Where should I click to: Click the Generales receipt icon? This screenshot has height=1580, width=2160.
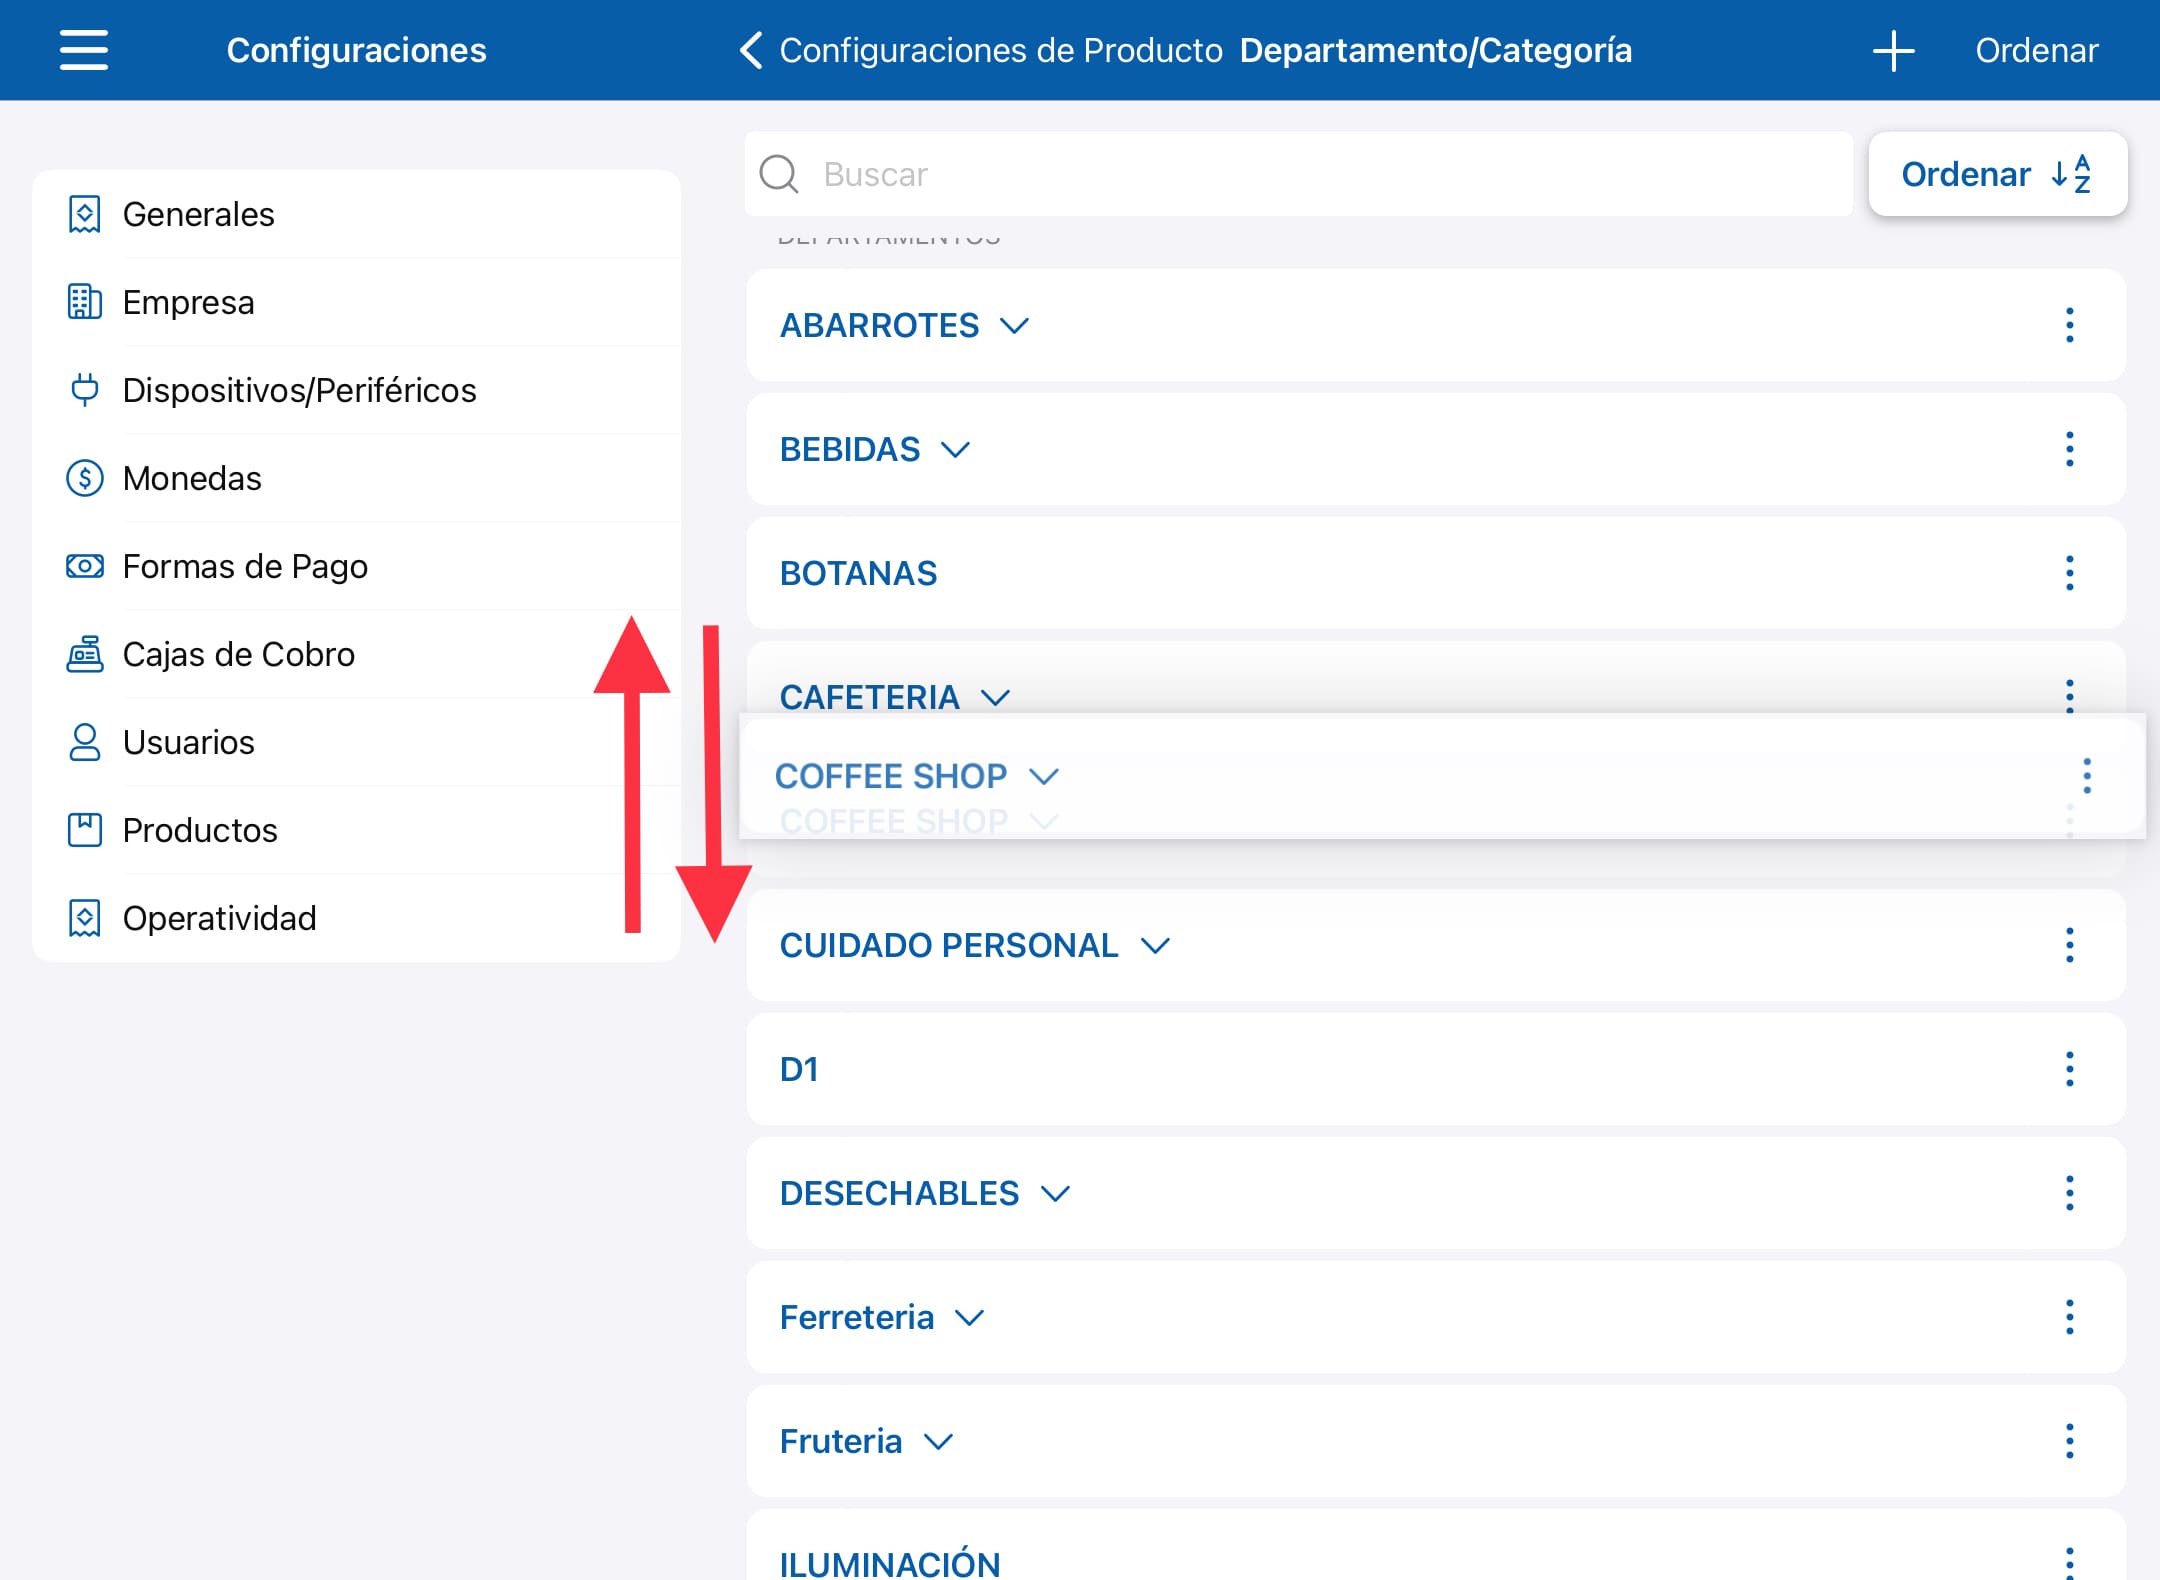[85, 214]
